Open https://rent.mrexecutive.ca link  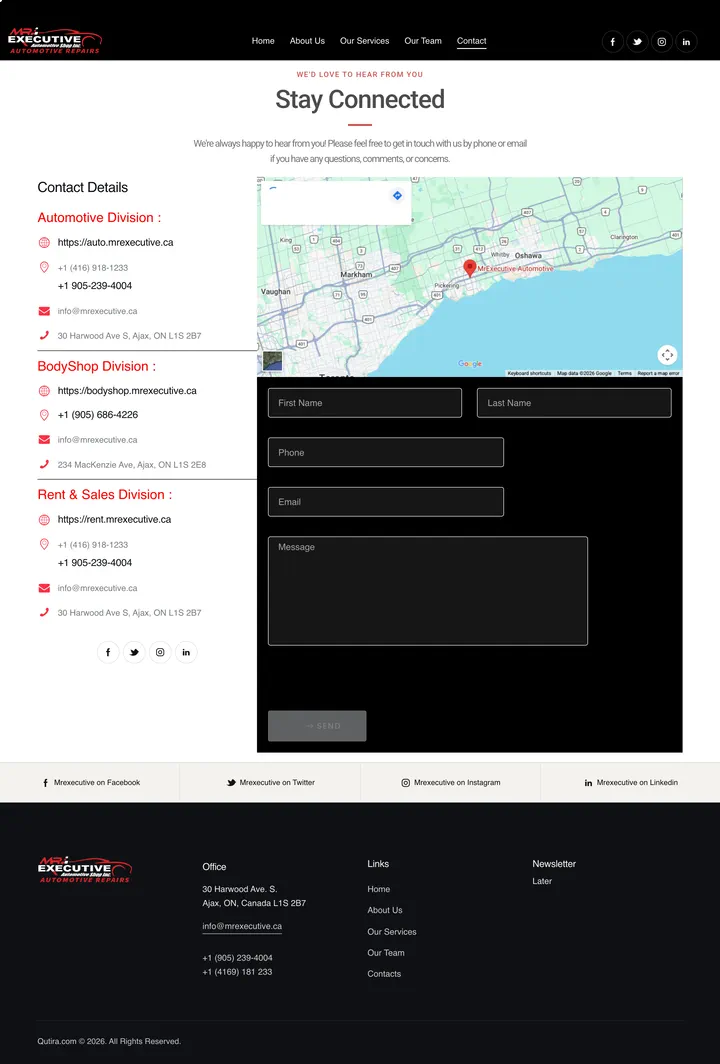(x=114, y=520)
